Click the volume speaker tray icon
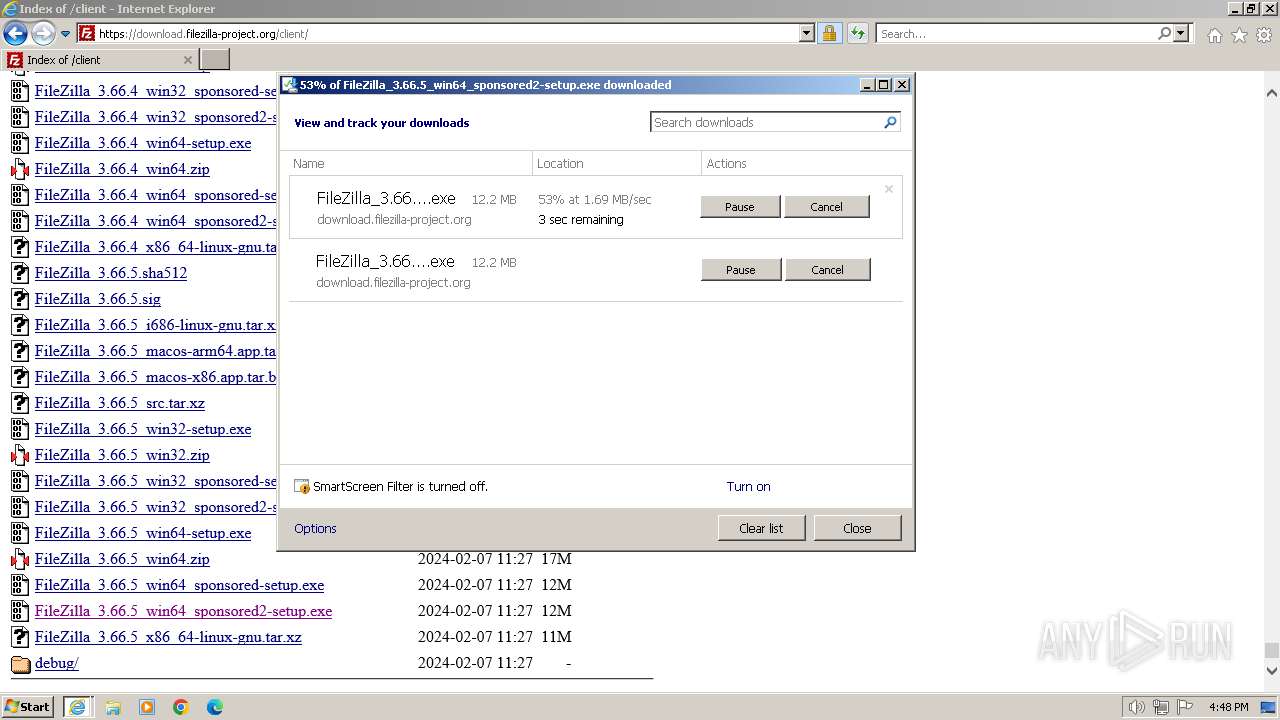 [1137, 707]
